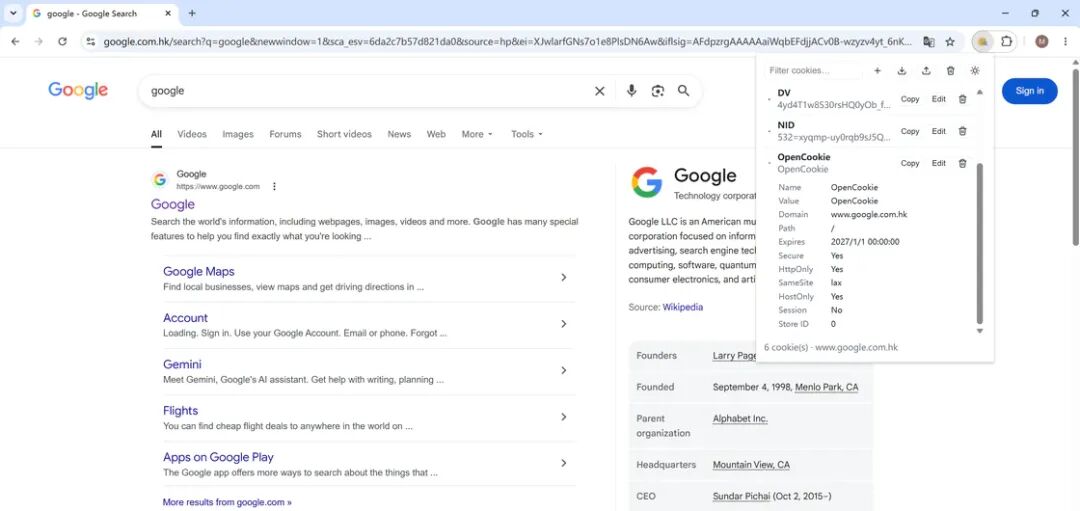Edit the OpenCookie cookie
This screenshot has width=1080, height=511.
pos(939,163)
